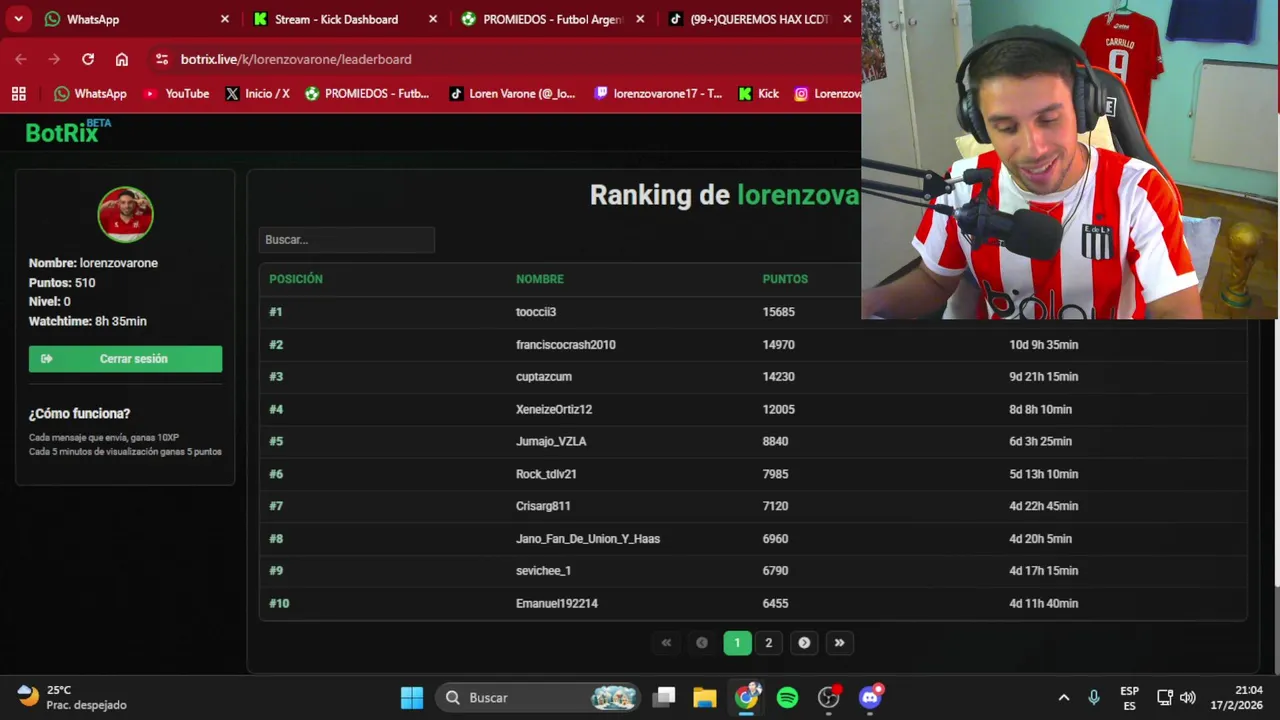Open the weather widget showing 25°C
The height and width of the screenshot is (720, 1280).
[x=72, y=698]
